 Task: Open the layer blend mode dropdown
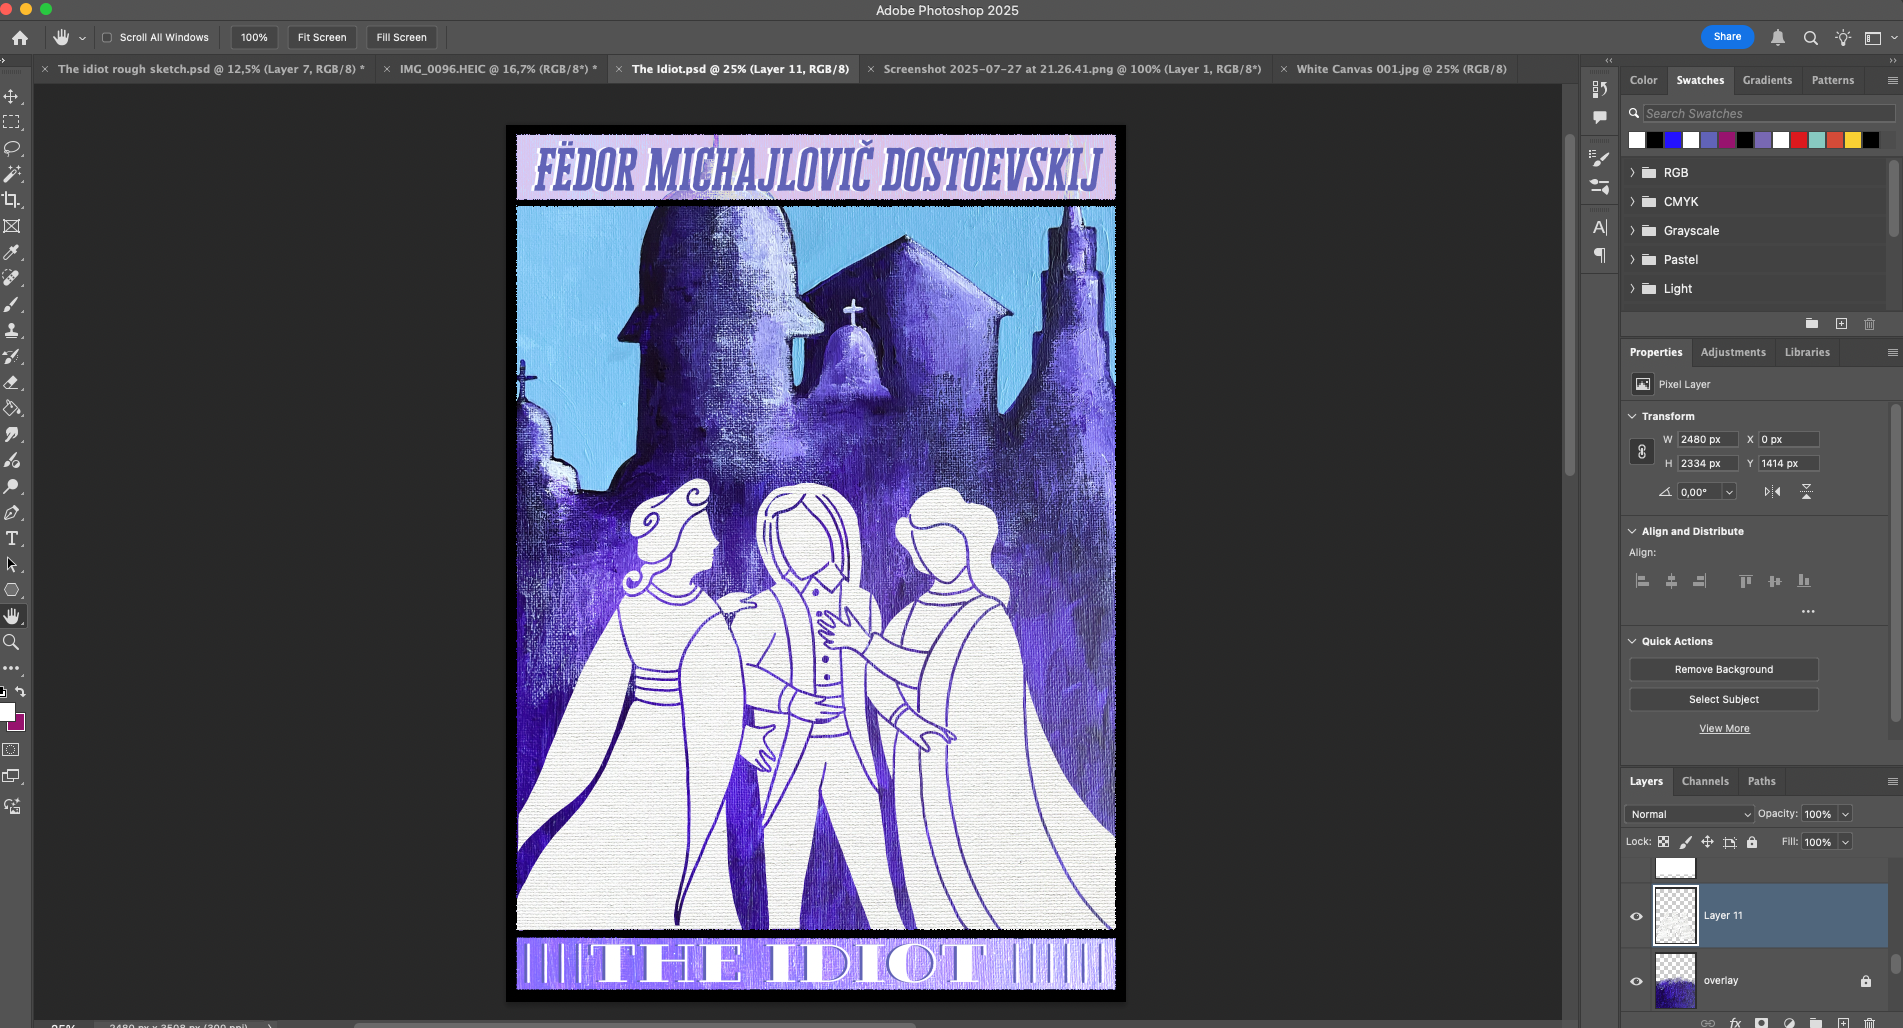[1688, 814]
